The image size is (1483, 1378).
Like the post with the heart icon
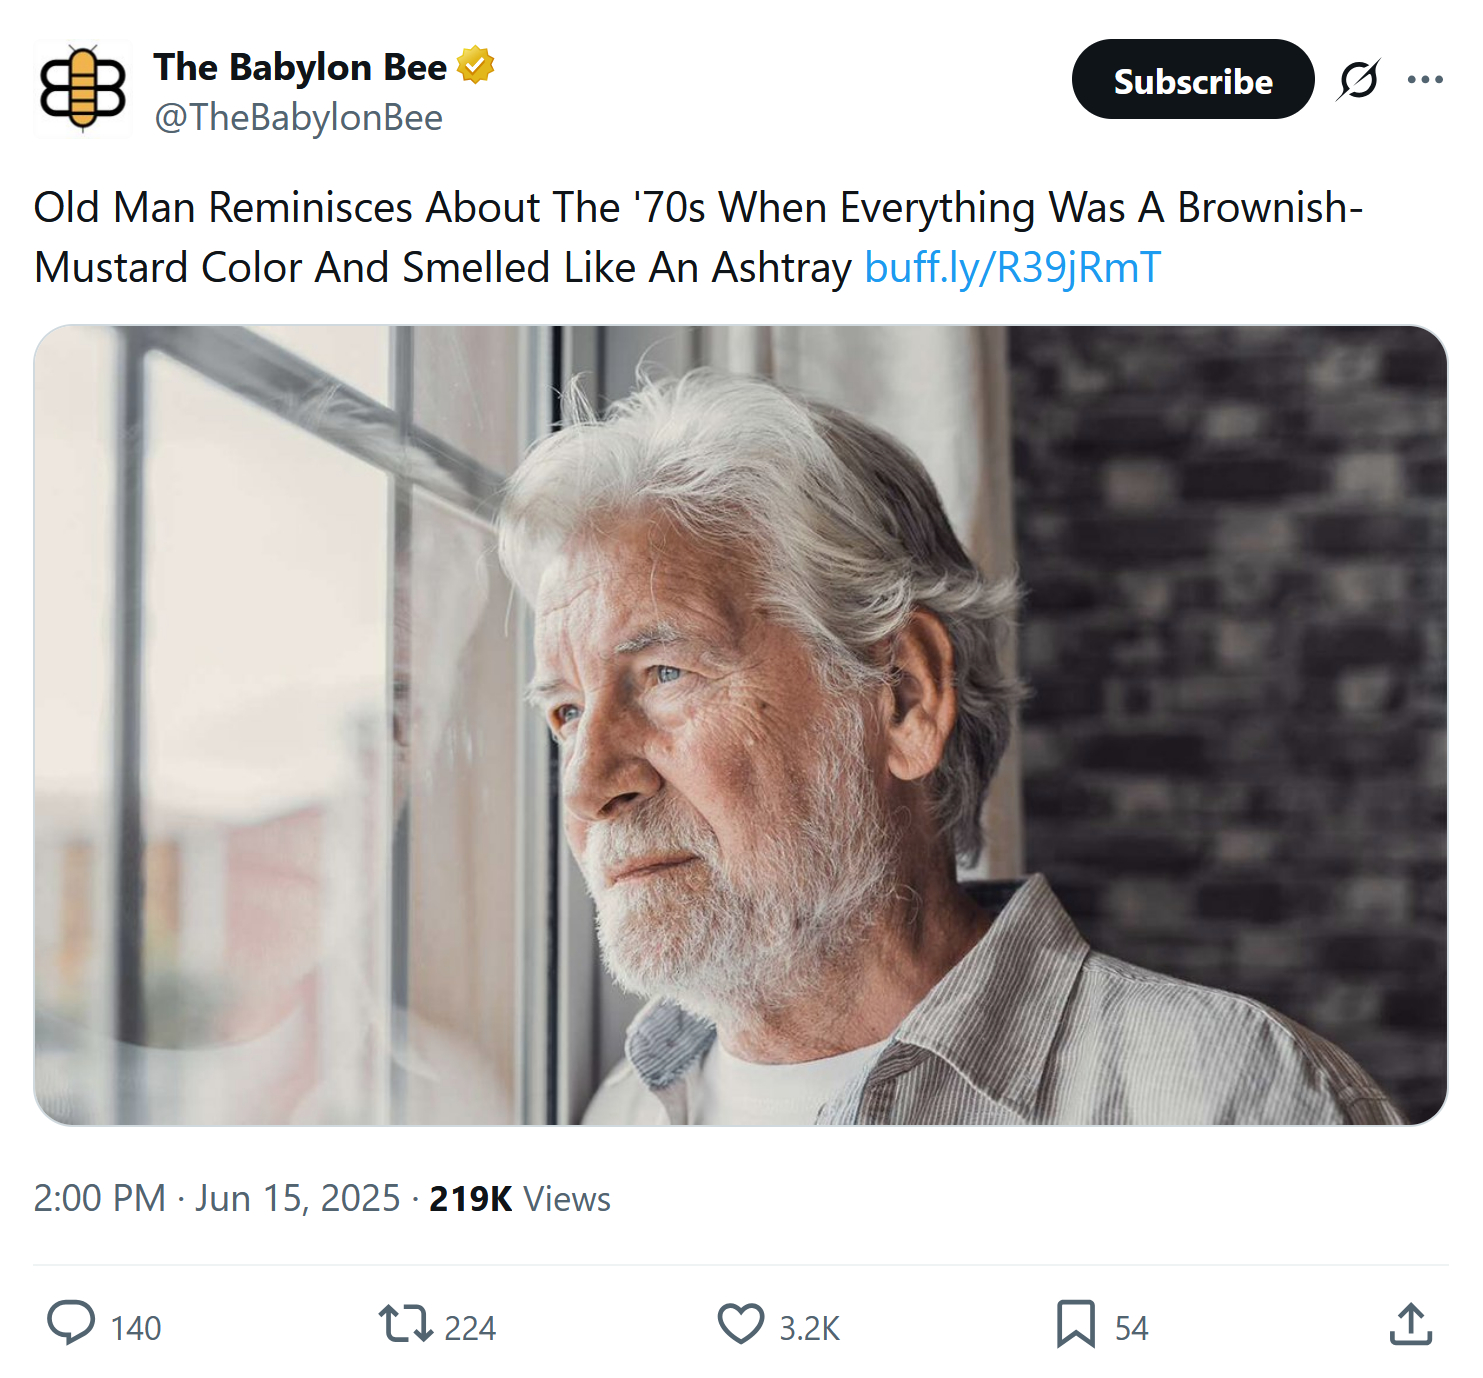pos(741,1324)
